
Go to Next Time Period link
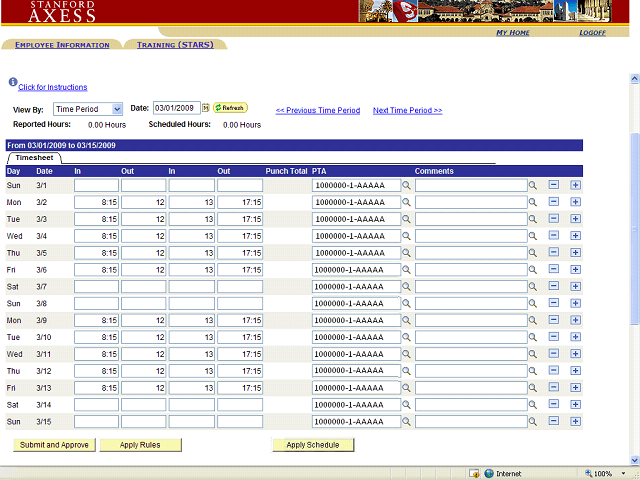coord(407,110)
